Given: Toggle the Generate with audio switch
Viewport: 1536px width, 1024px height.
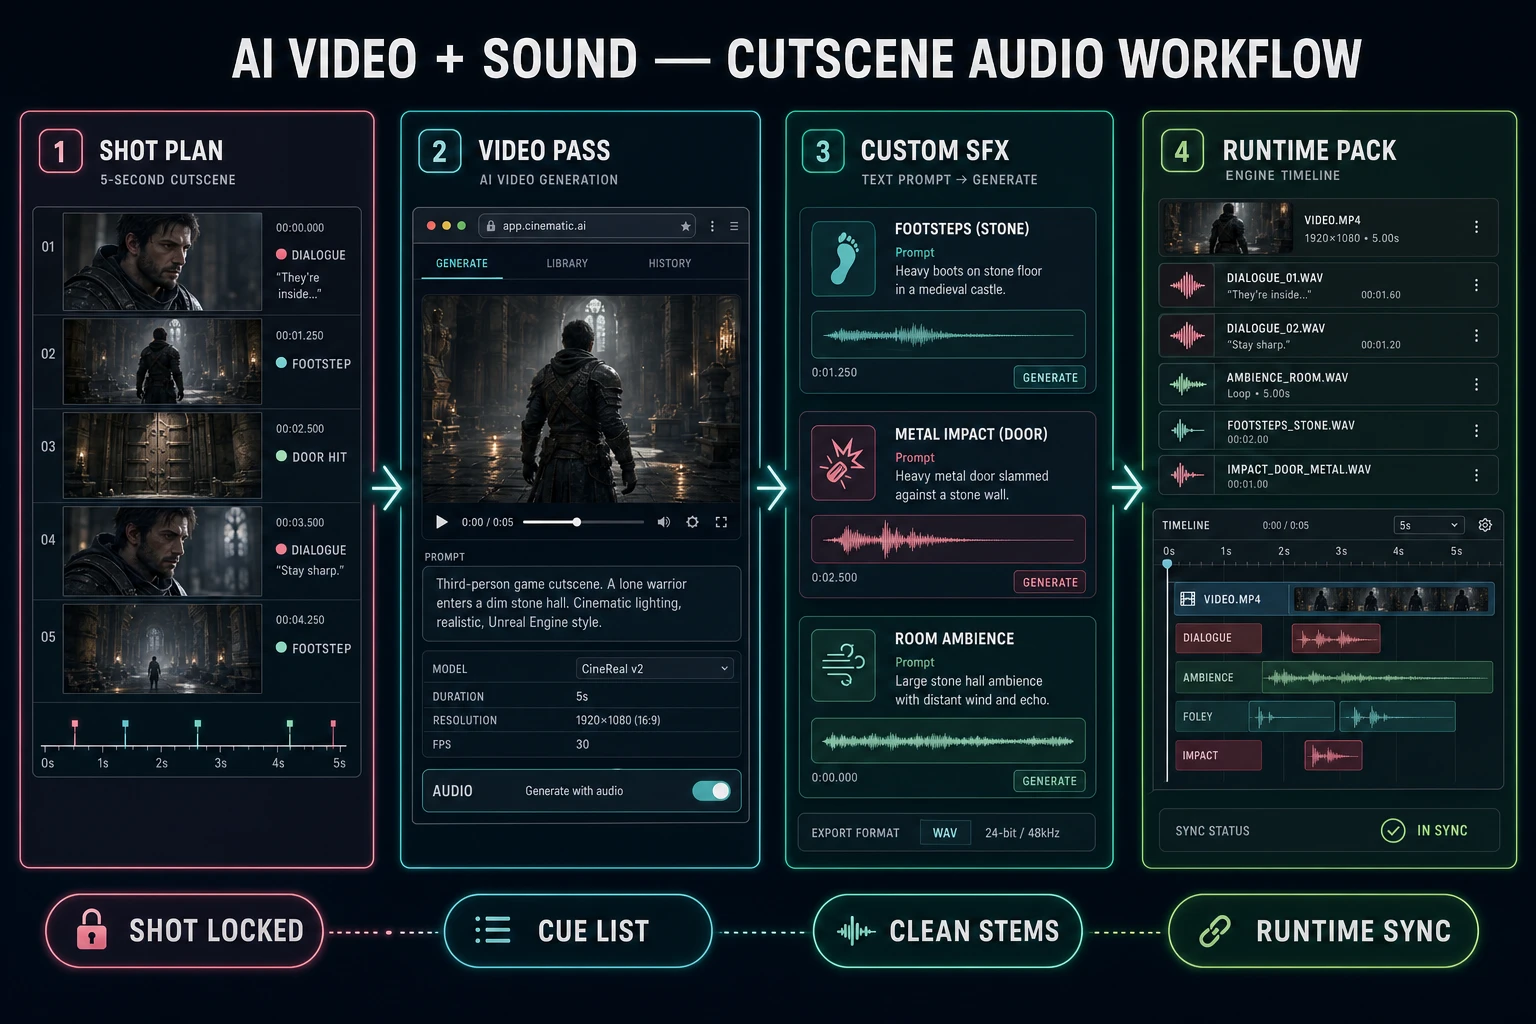Looking at the screenshot, I should coord(711,791).
